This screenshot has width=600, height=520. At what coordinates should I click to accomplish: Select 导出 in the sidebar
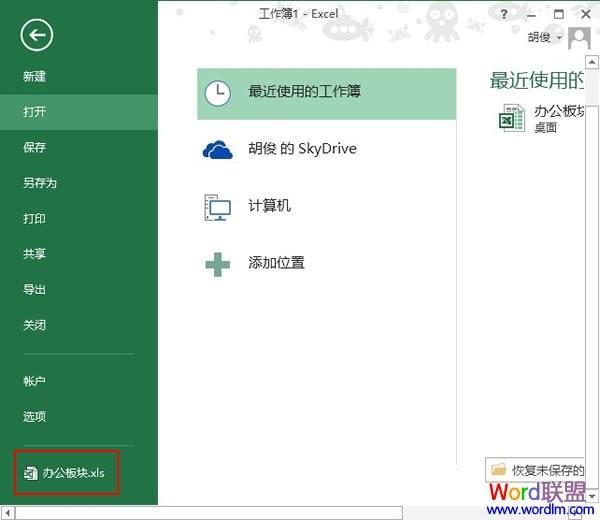click(x=34, y=289)
